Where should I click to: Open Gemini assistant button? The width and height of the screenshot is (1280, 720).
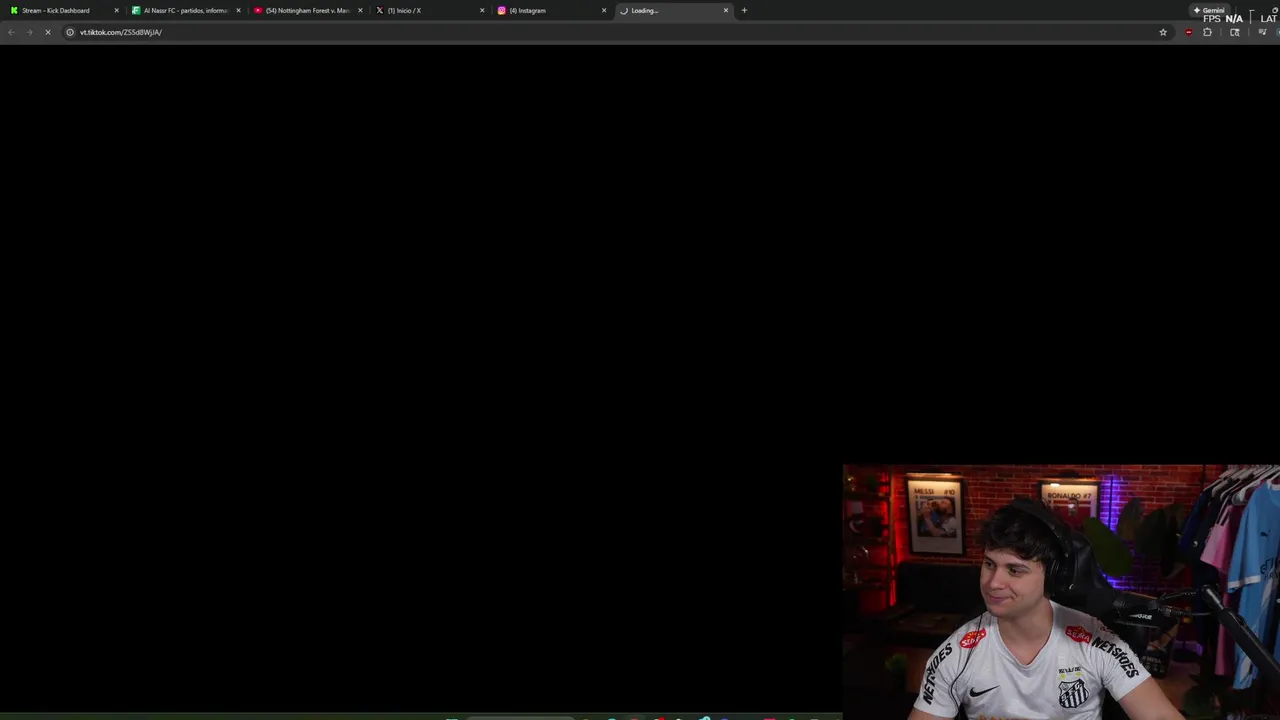pos(1209,10)
